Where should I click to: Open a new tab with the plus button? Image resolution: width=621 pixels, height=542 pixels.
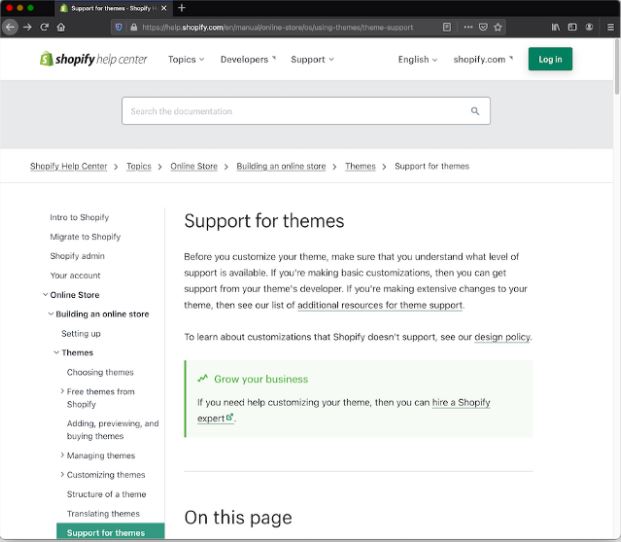[x=182, y=8]
